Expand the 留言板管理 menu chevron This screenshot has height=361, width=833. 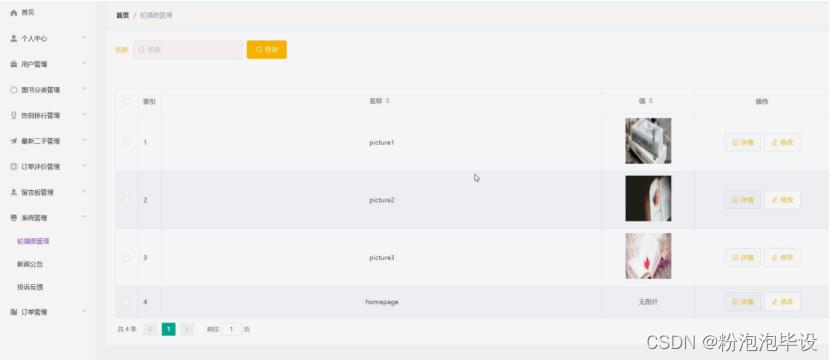[x=84, y=192]
